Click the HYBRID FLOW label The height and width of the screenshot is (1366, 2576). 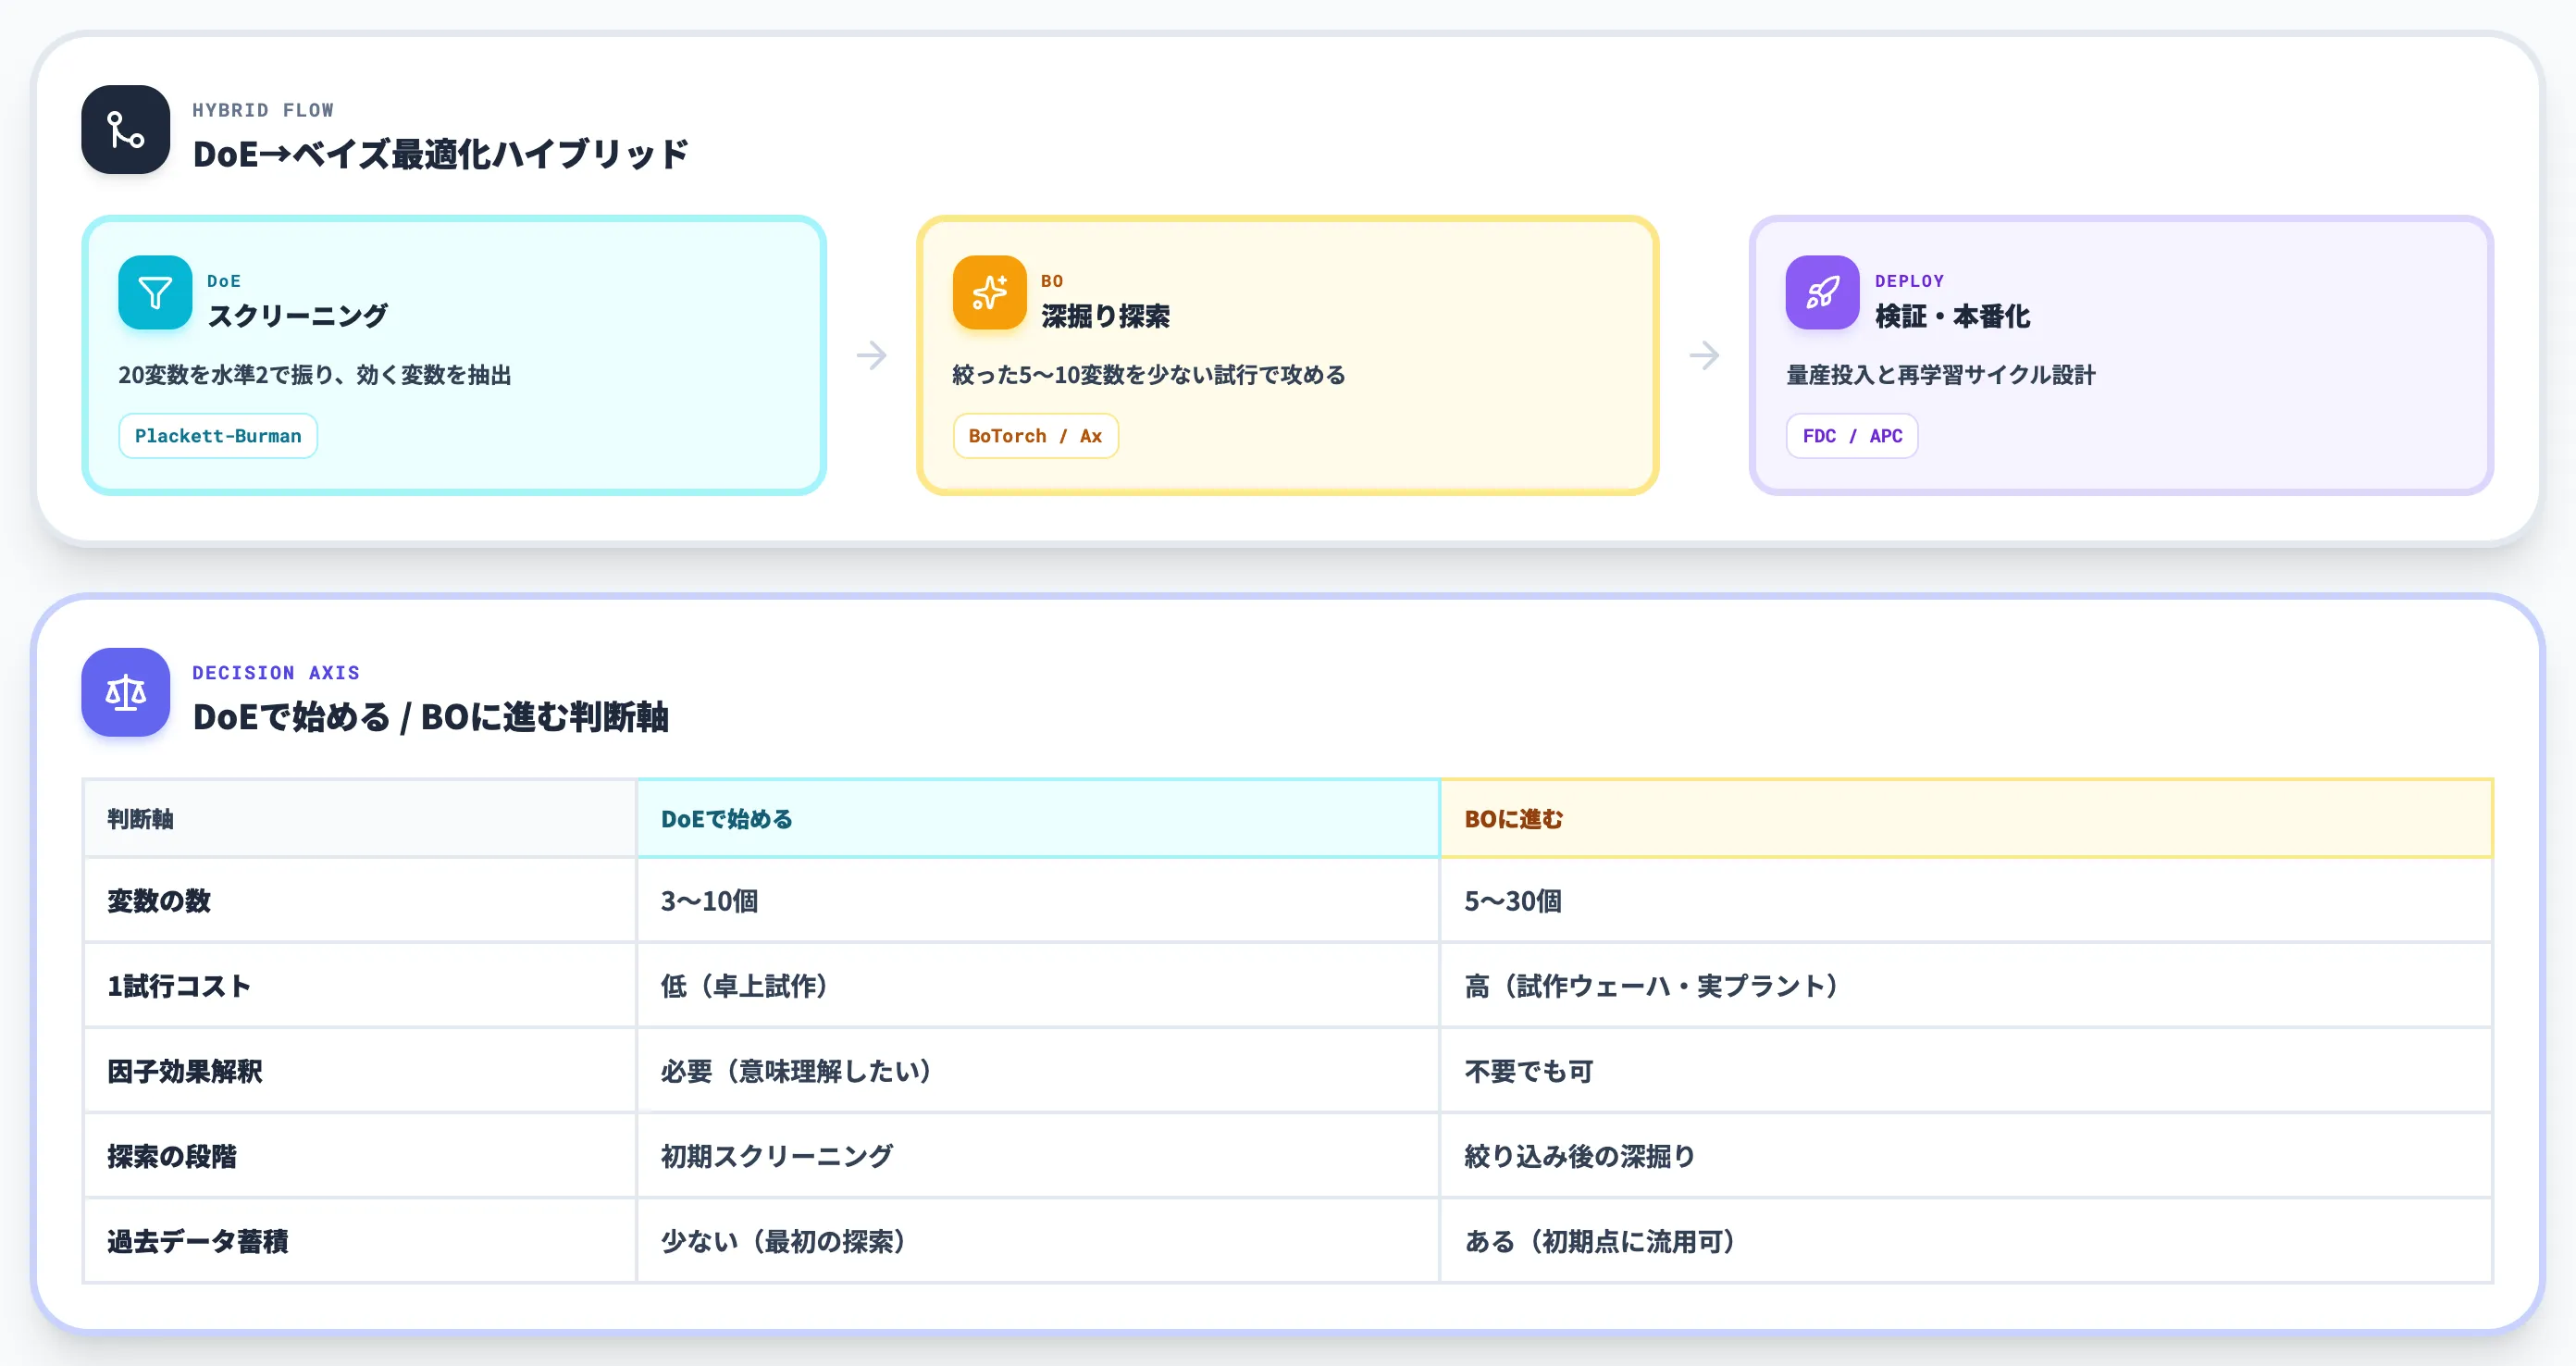coord(263,110)
